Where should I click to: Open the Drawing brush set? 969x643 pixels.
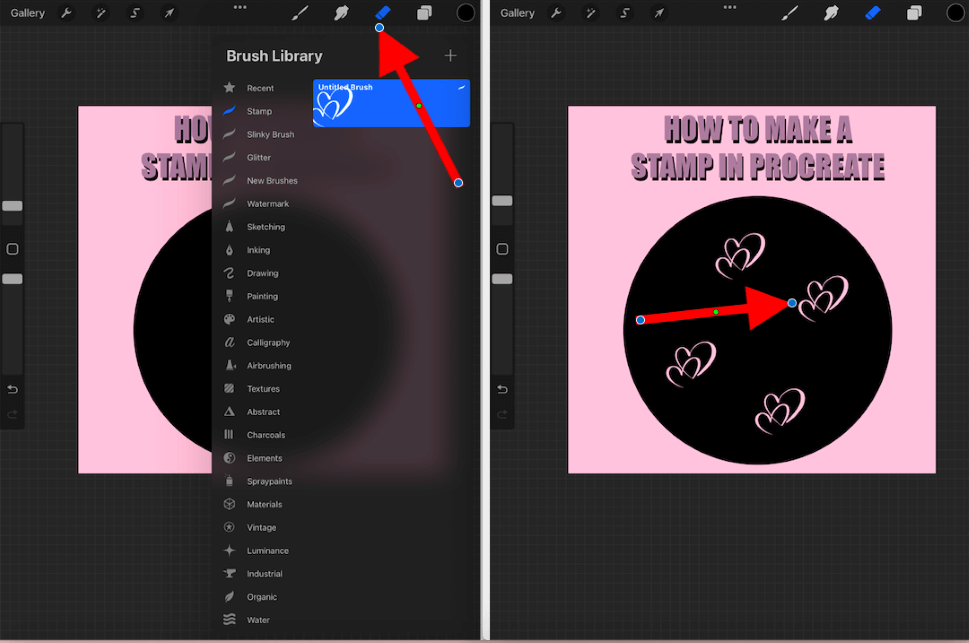point(263,273)
